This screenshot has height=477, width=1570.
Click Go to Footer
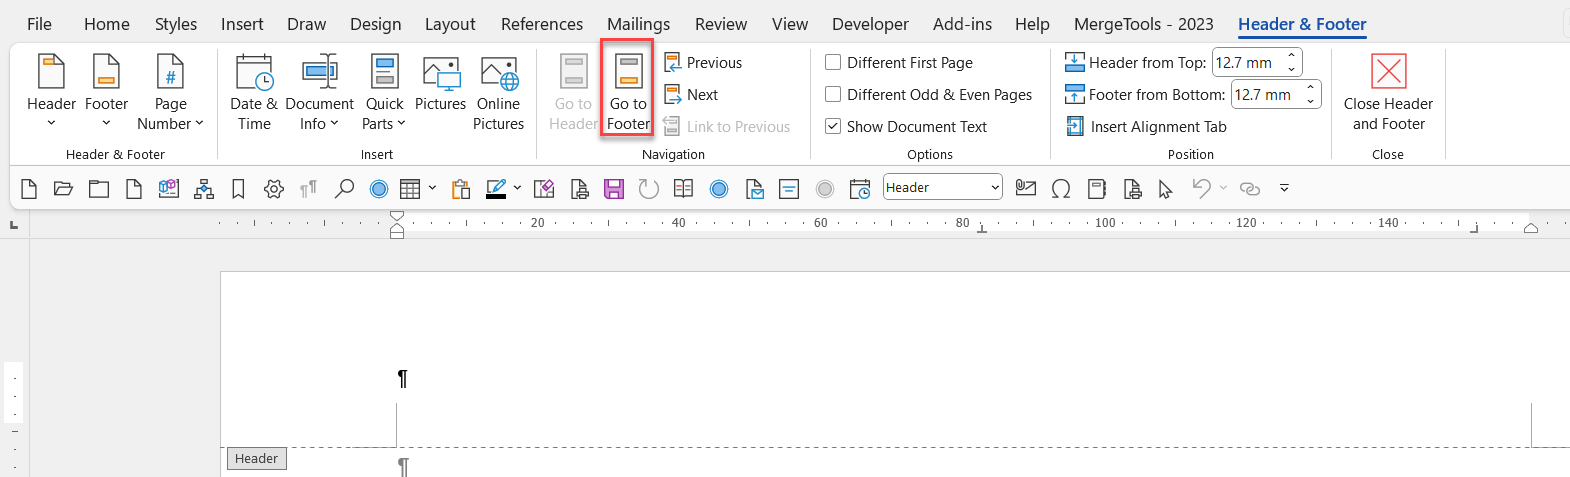(628, 93)
